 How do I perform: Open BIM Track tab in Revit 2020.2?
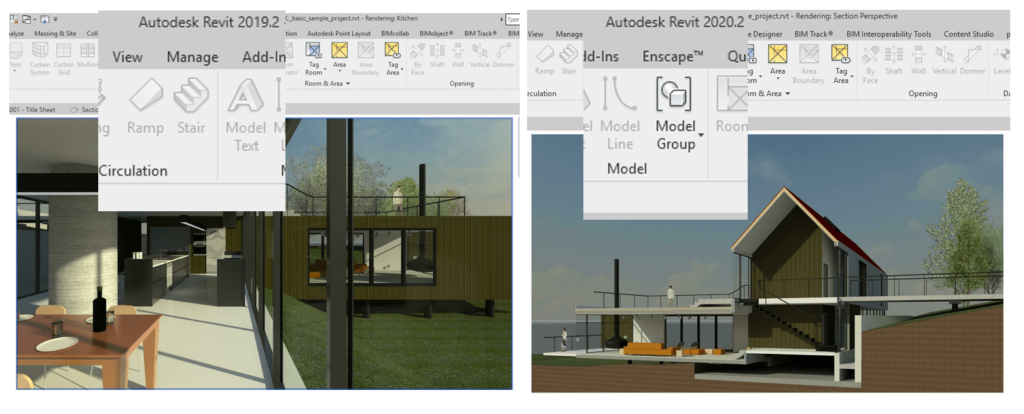tap(814, 34)
